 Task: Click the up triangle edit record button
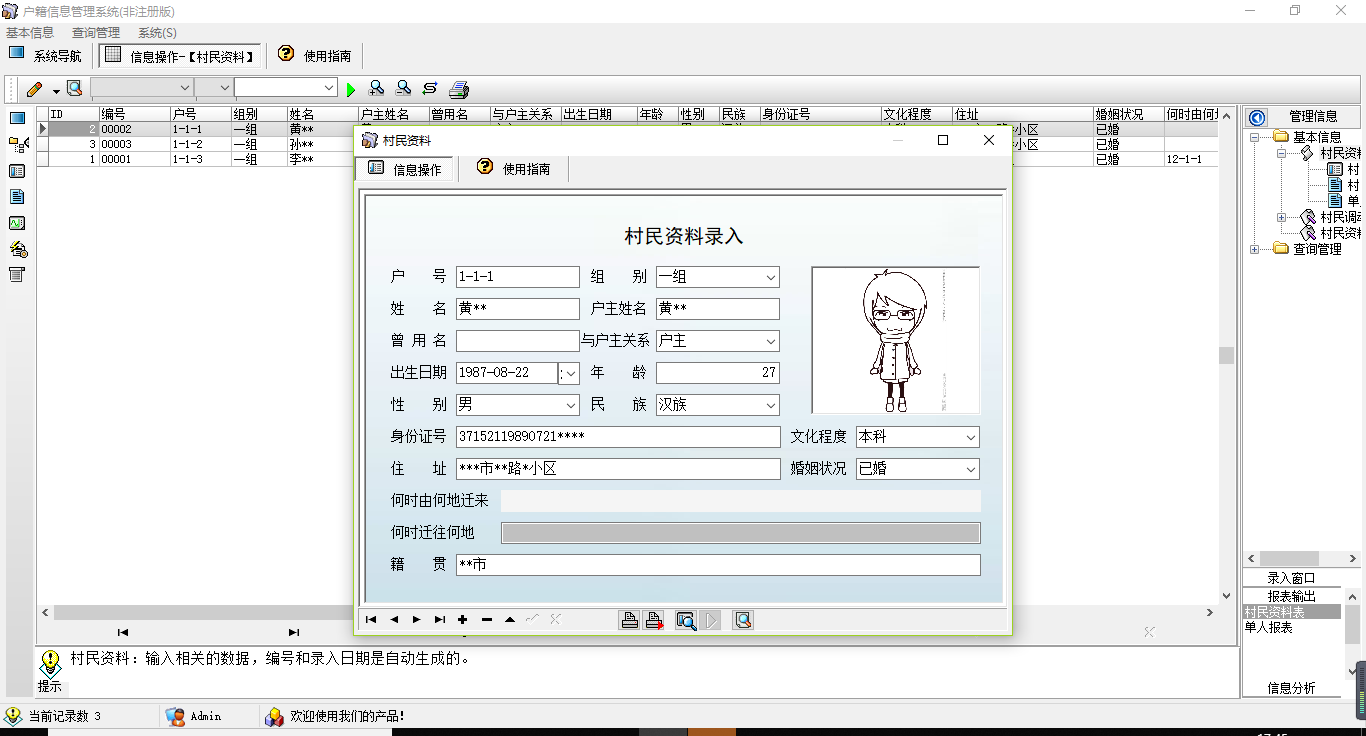510,620
